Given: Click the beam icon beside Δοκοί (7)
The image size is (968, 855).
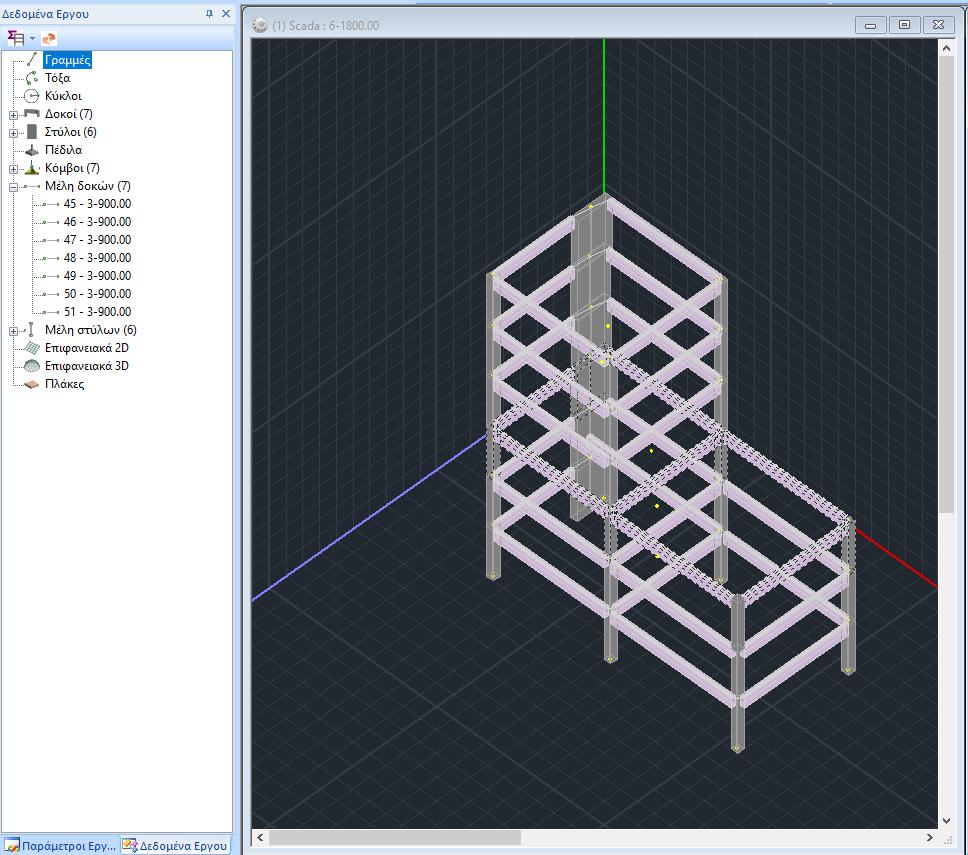Looking at the screenshot, I should point(32,114).
